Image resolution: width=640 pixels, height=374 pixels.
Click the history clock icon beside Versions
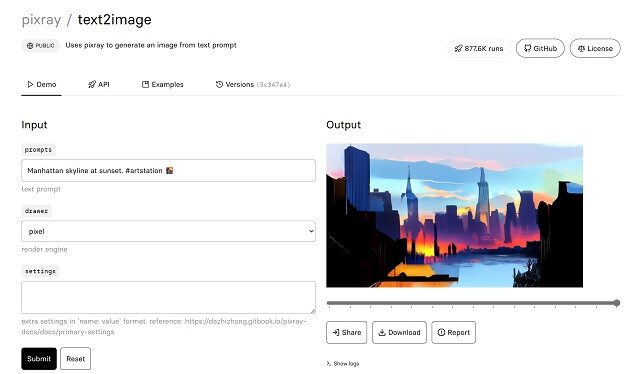tap(219, 84)
